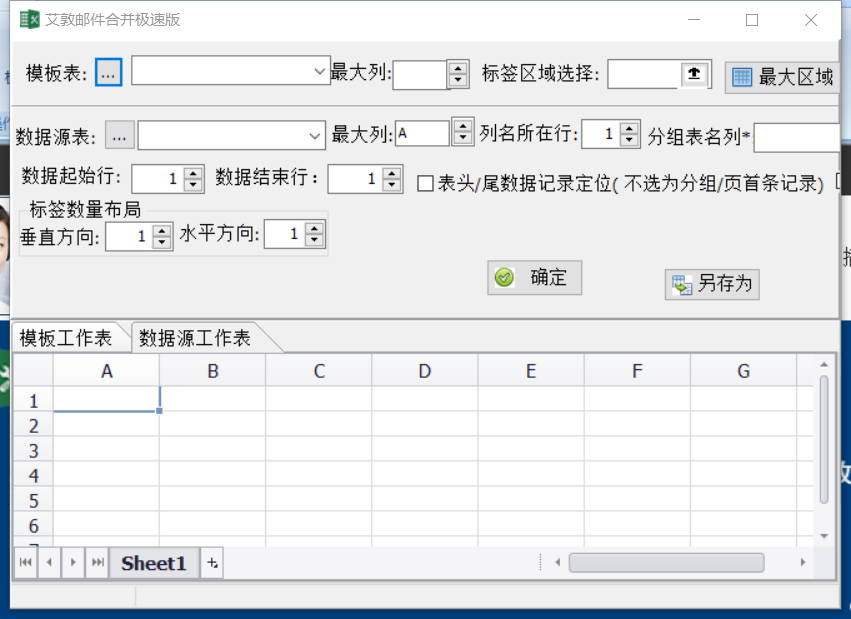Switch to 数据源工作表 tab
Screen dimensions: 851x619
click(x=195, y=338)
